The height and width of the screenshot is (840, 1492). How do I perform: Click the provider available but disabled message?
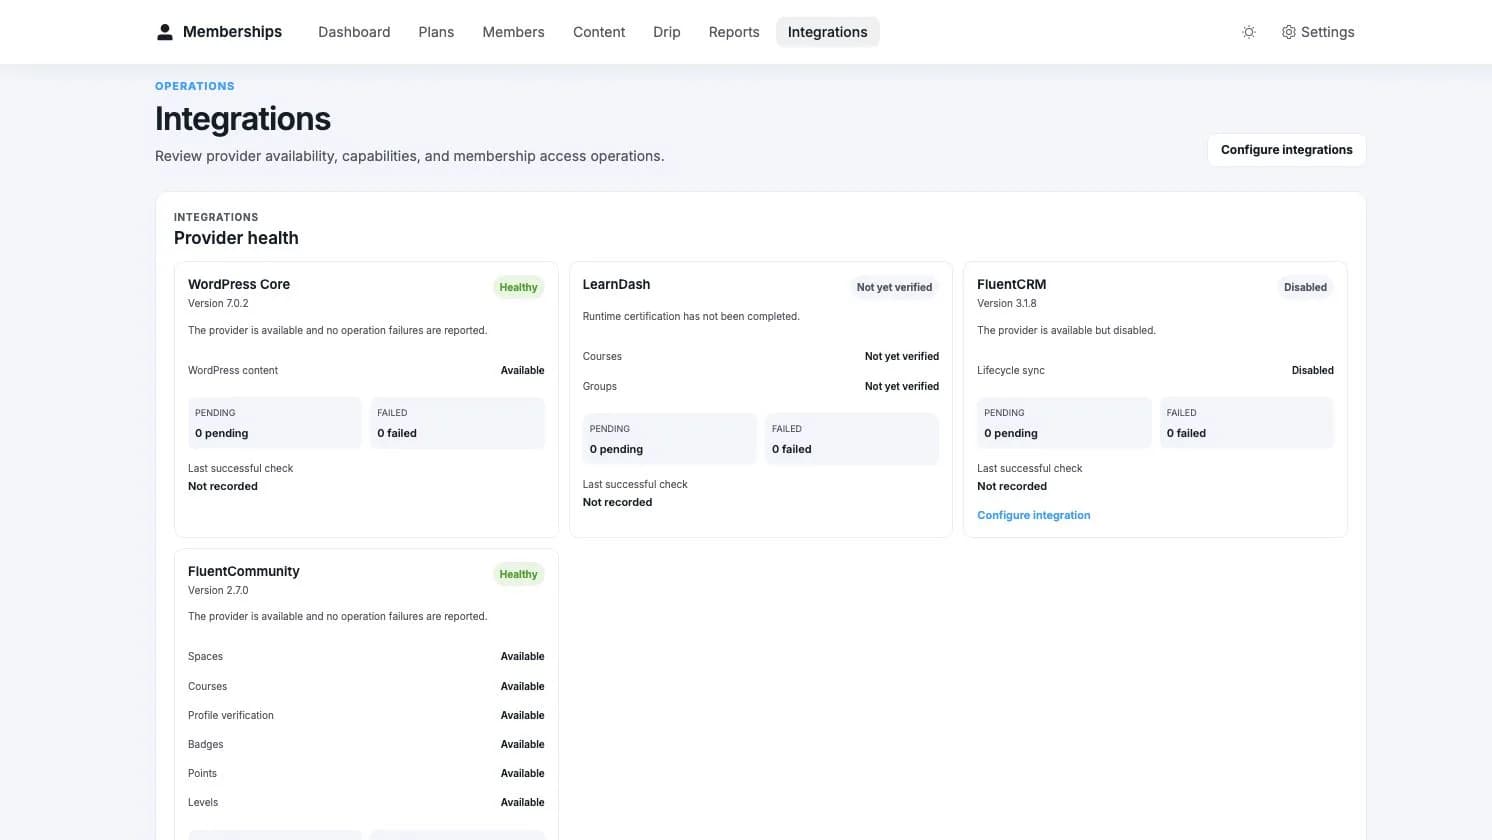coord(1066,330)
